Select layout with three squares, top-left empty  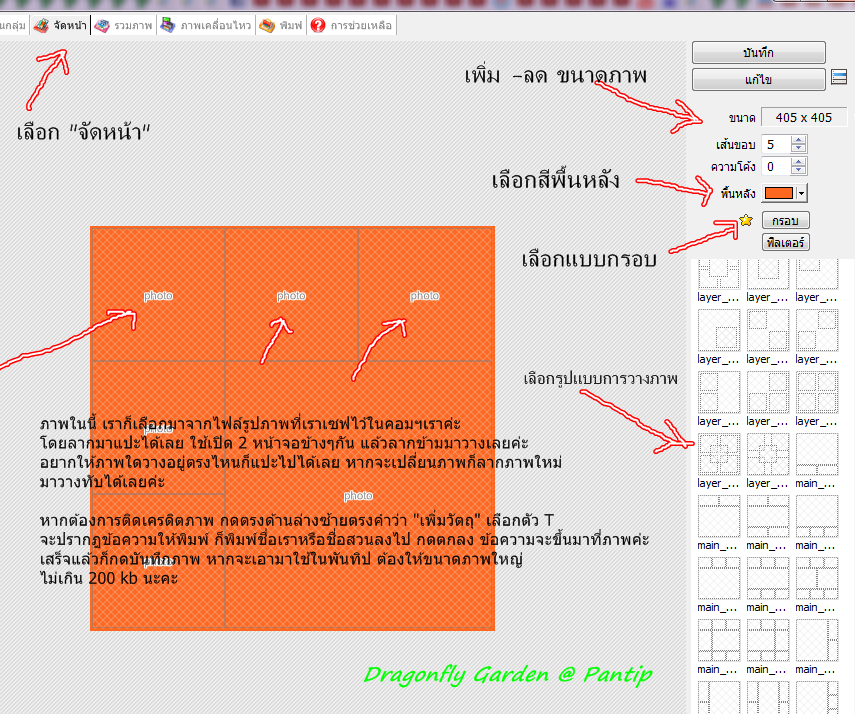pos(768,392)
